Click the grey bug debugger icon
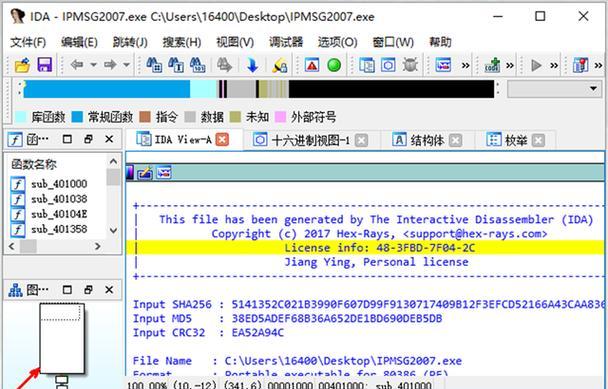 point(410,65)
